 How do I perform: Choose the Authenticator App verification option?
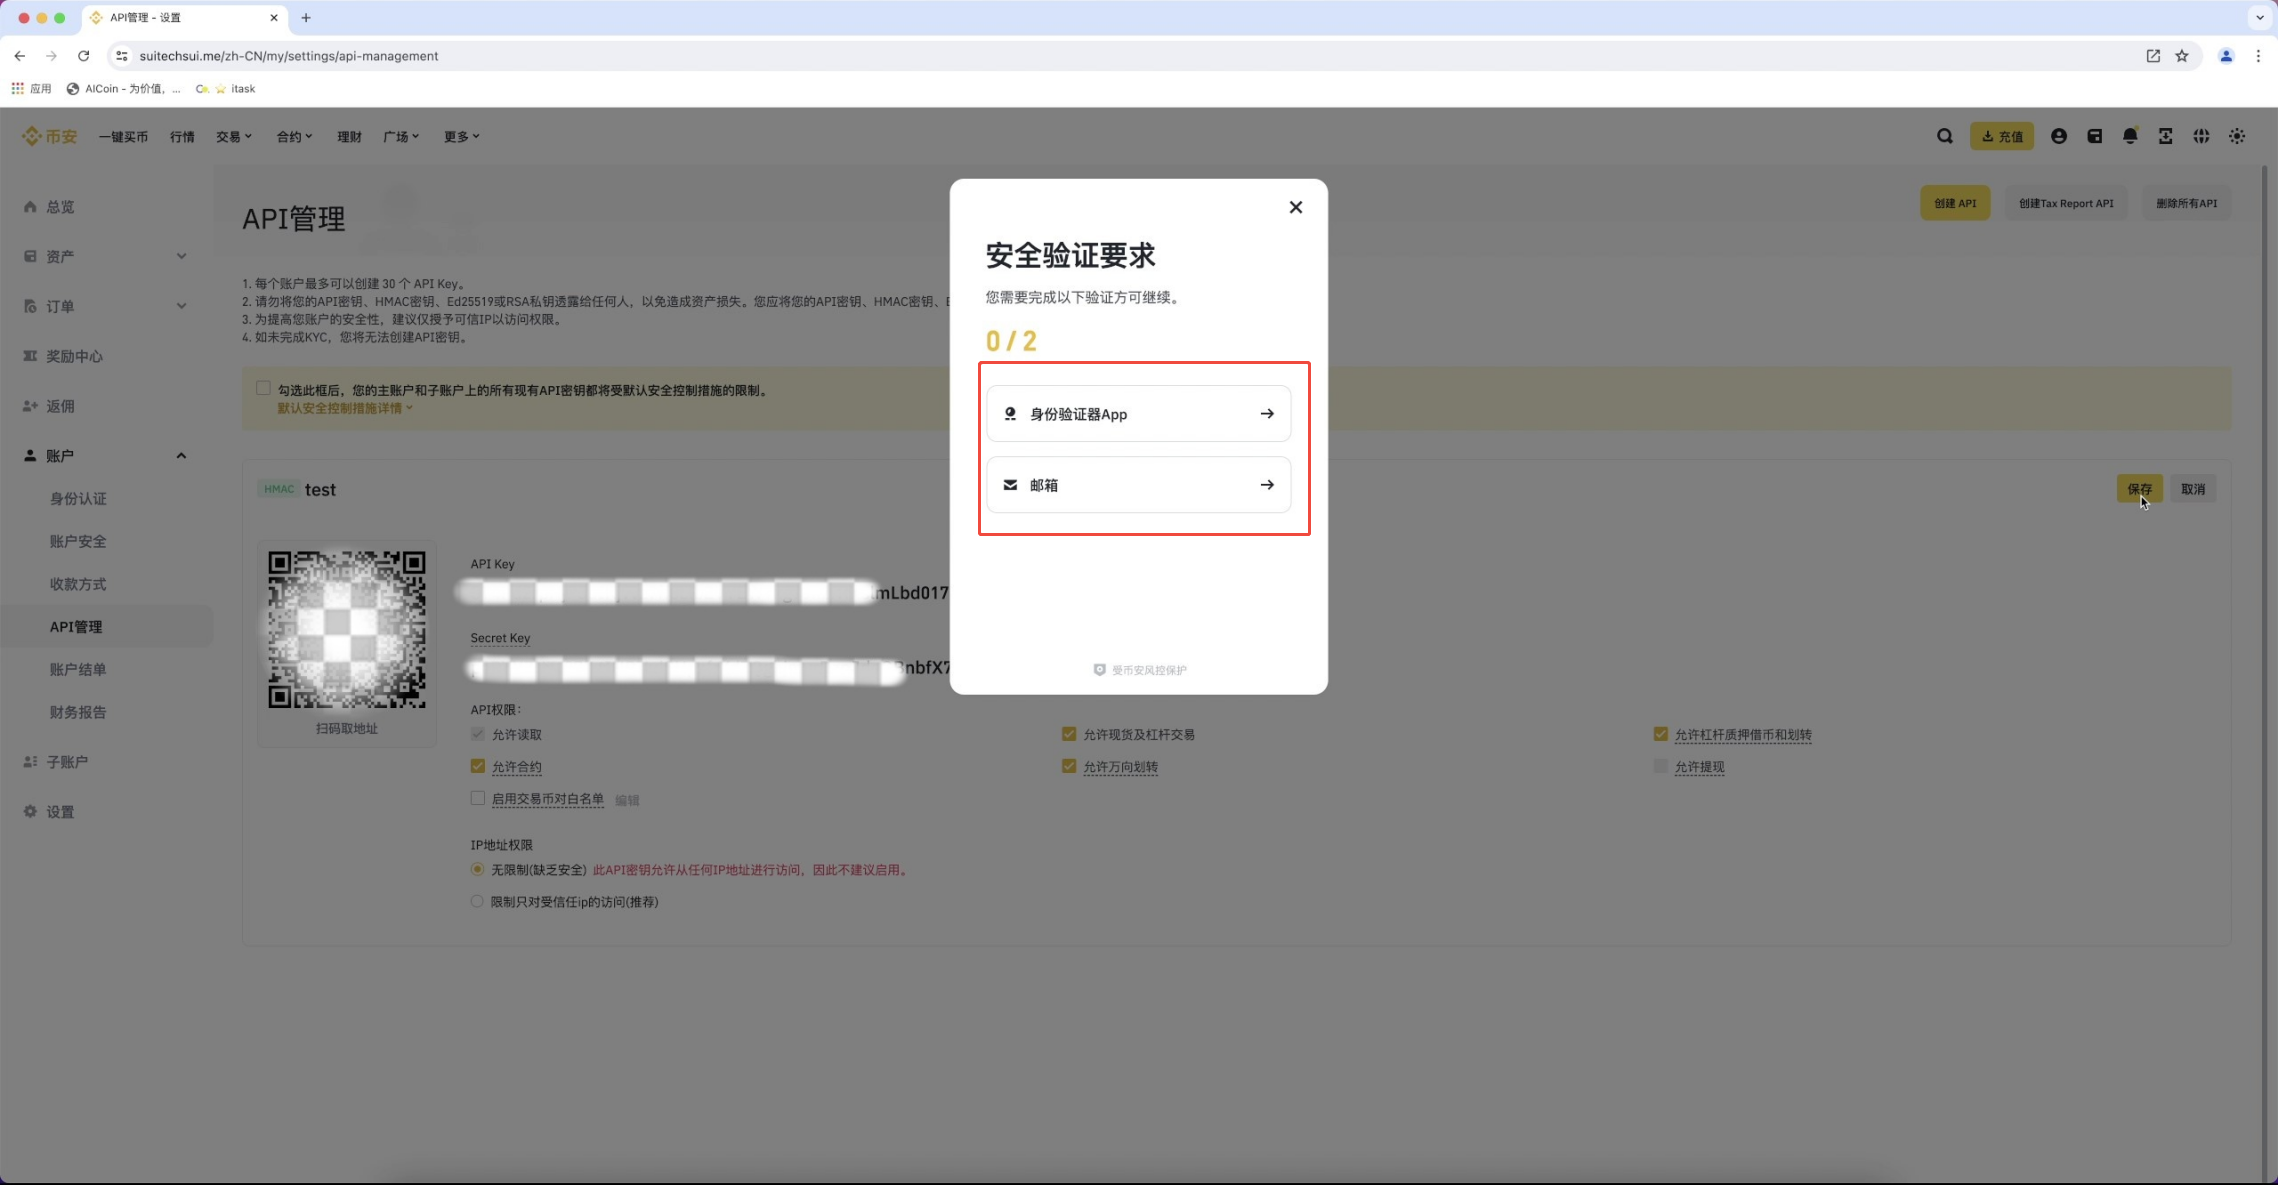(1139, 414)
